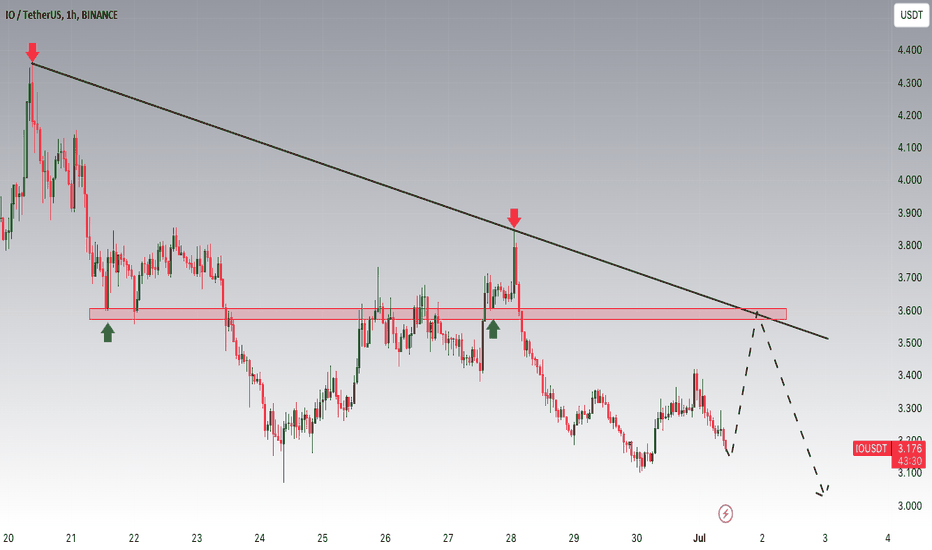Image resolution: width=932 pixels, height=550 pixels.
Task: Click the 4.100 price axis label
Action: (x=909, y=147)
